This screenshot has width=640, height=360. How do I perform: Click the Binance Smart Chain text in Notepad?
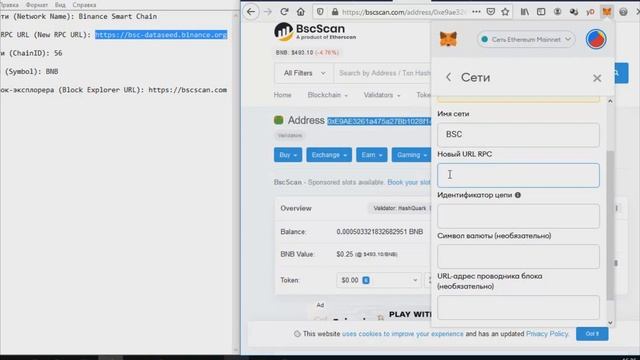[x=118, y=16]
